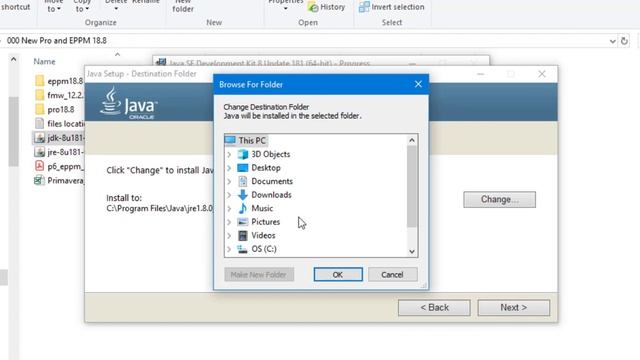Select the Desktop folder icon

pyautogui.click(x=243, y=168)
